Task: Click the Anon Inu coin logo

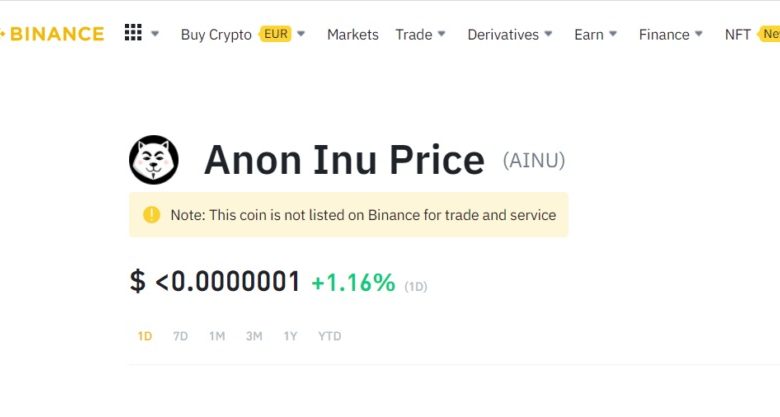Action: pos(154,160)
